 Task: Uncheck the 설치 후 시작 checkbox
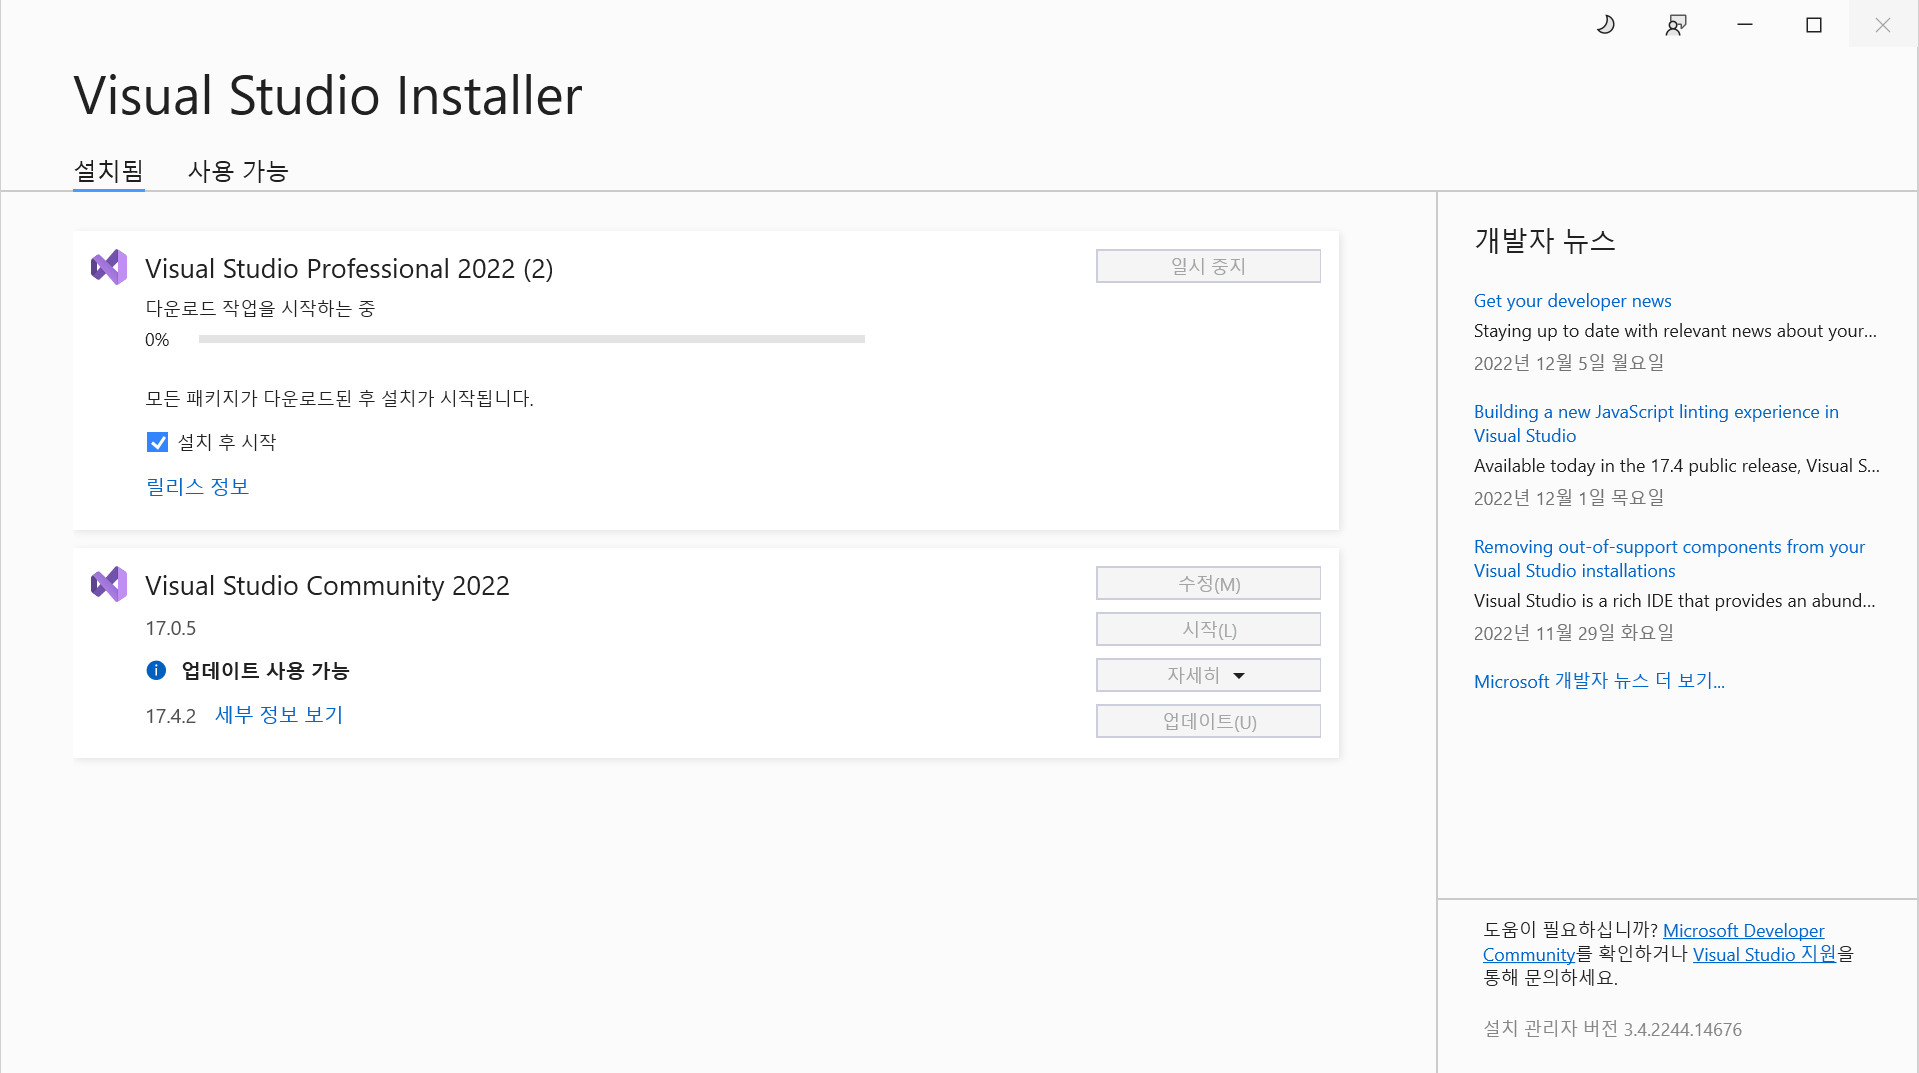point(157,442)
